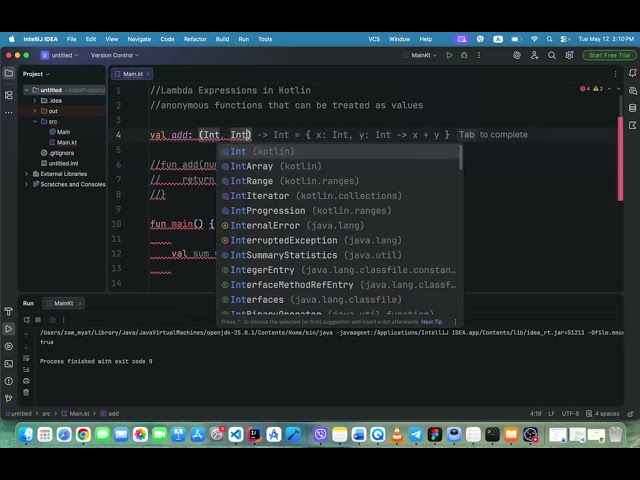Viewport: 640px width, 480px height.
Task: Open the Problems tool window icon
Action: (9, 381)
